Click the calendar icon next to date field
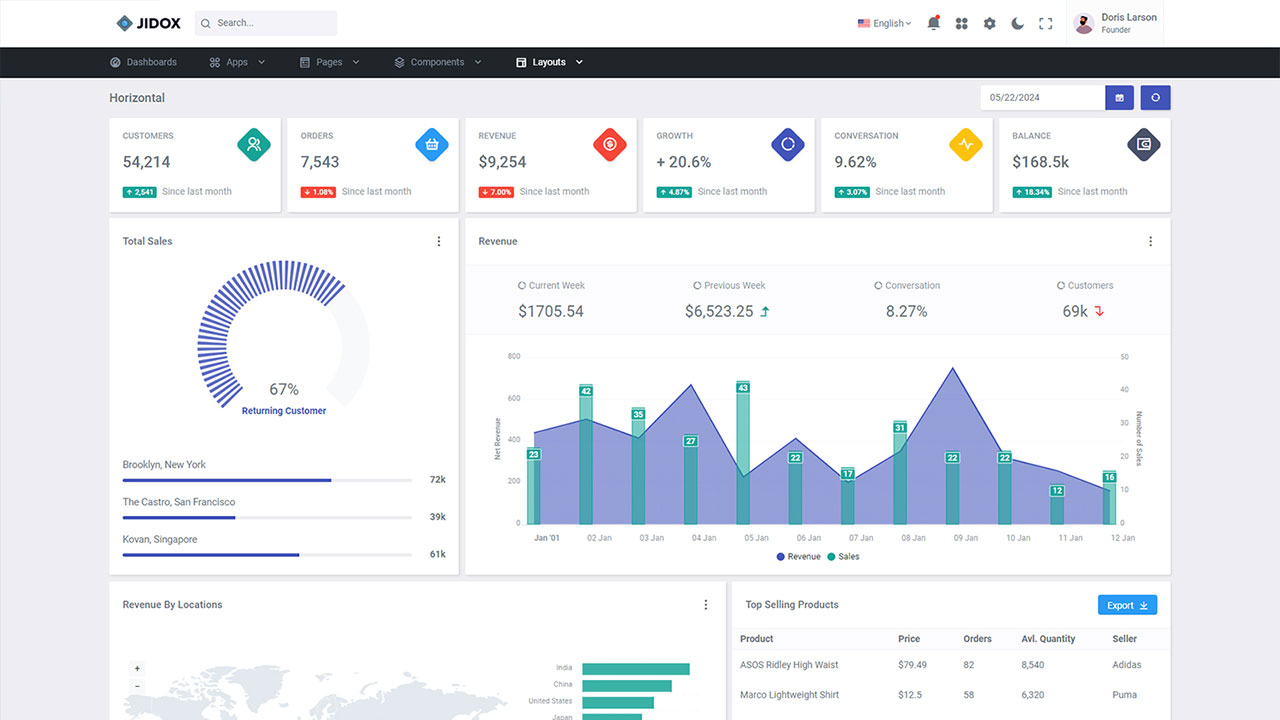The image size is (1280, 720). pos(1120,98)
